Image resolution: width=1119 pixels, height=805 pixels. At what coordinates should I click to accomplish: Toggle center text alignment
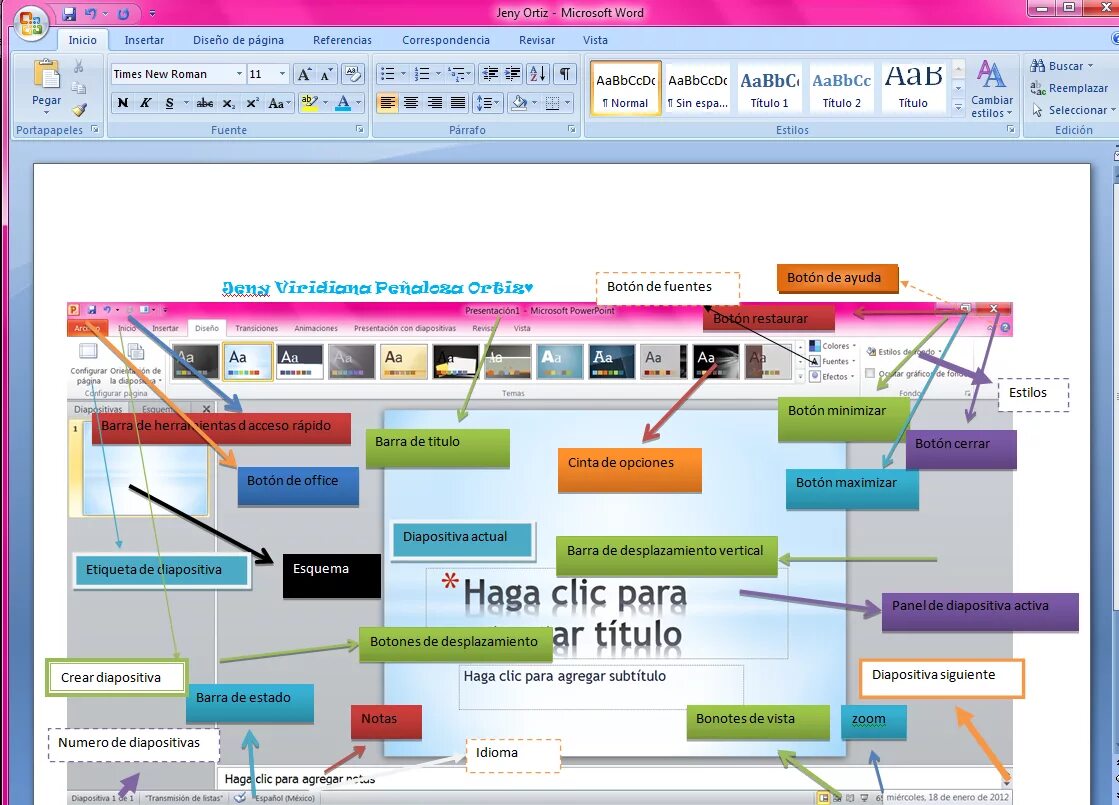click(411, 103)
